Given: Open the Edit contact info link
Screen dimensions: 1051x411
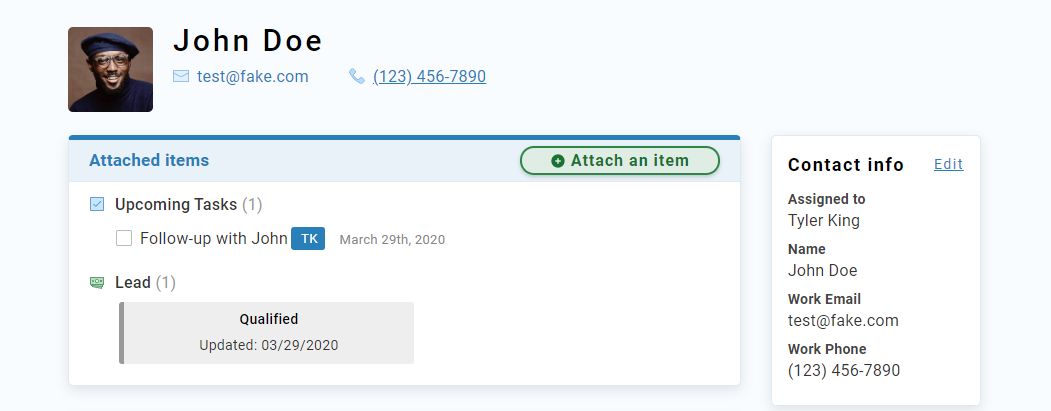Looking at the screenshot, I should 948,164.
